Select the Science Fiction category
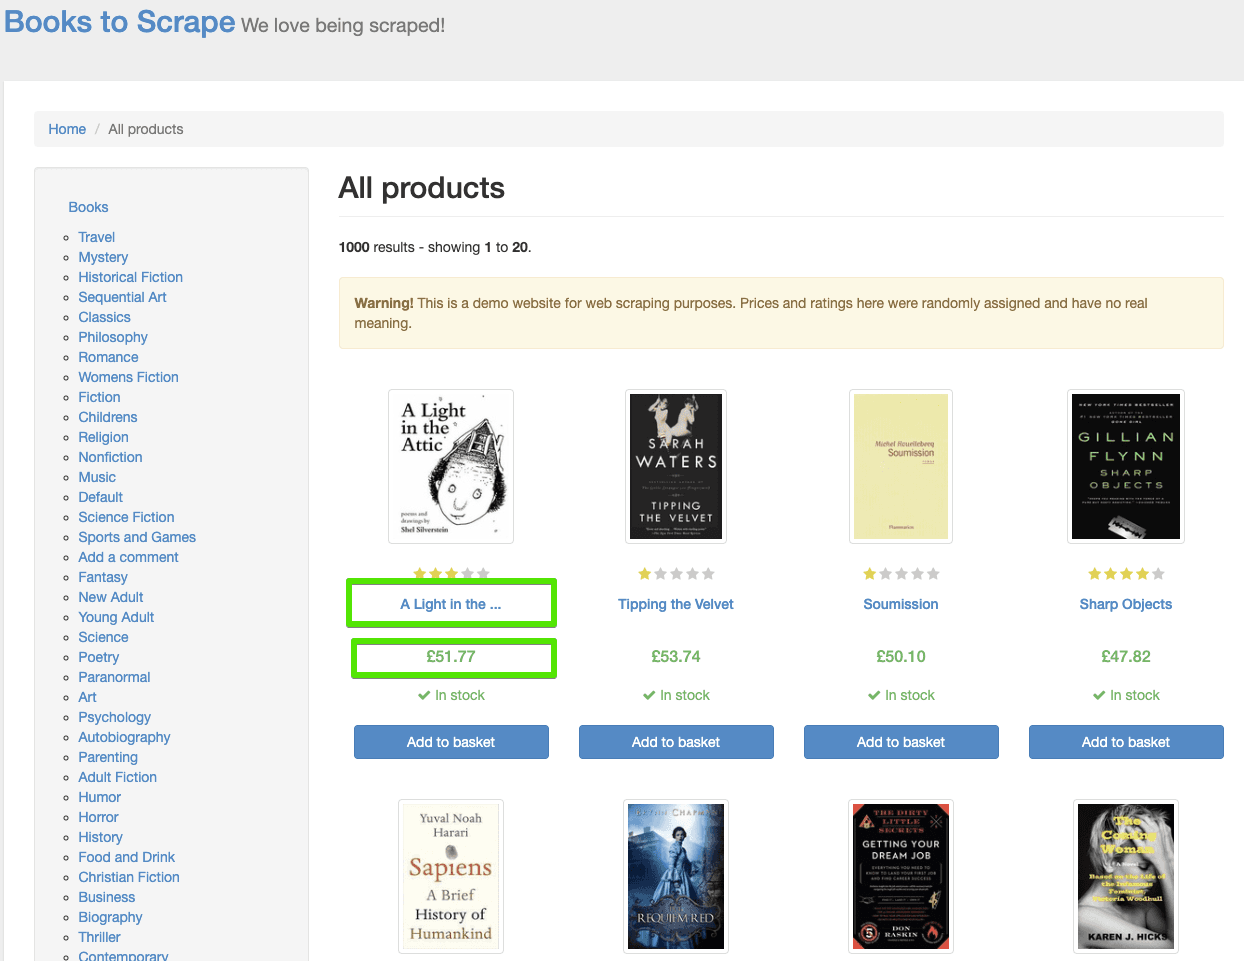The image size is (1244, 961). point(126,517)
